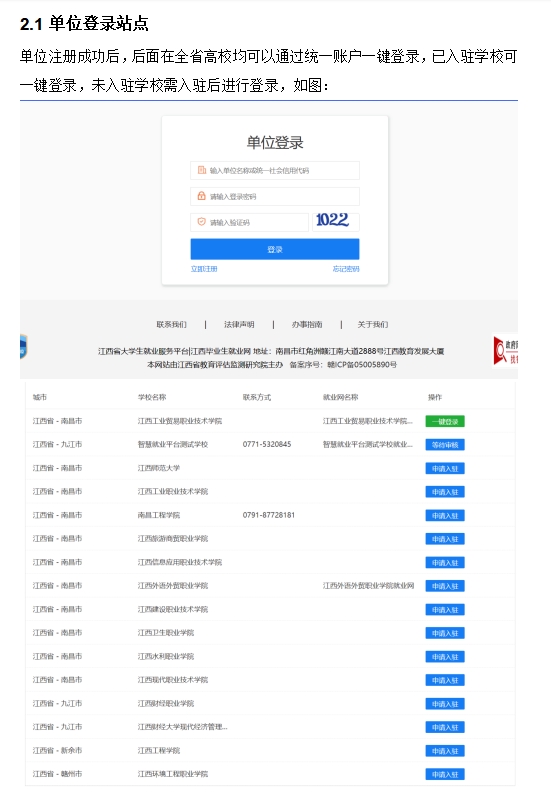Click the unit name or credit code field
The image size is (551, 804).
[275, 170]
